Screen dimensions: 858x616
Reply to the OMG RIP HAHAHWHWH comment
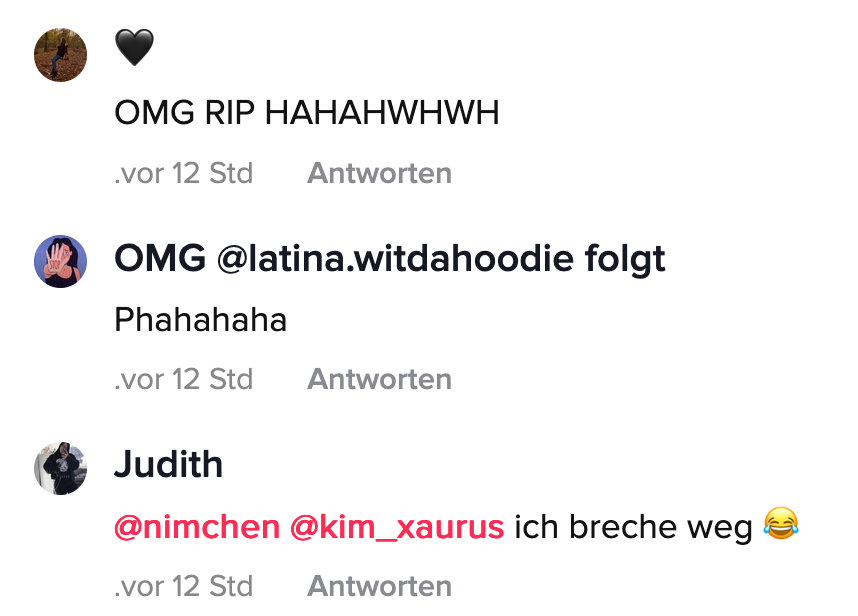[379, 173]
